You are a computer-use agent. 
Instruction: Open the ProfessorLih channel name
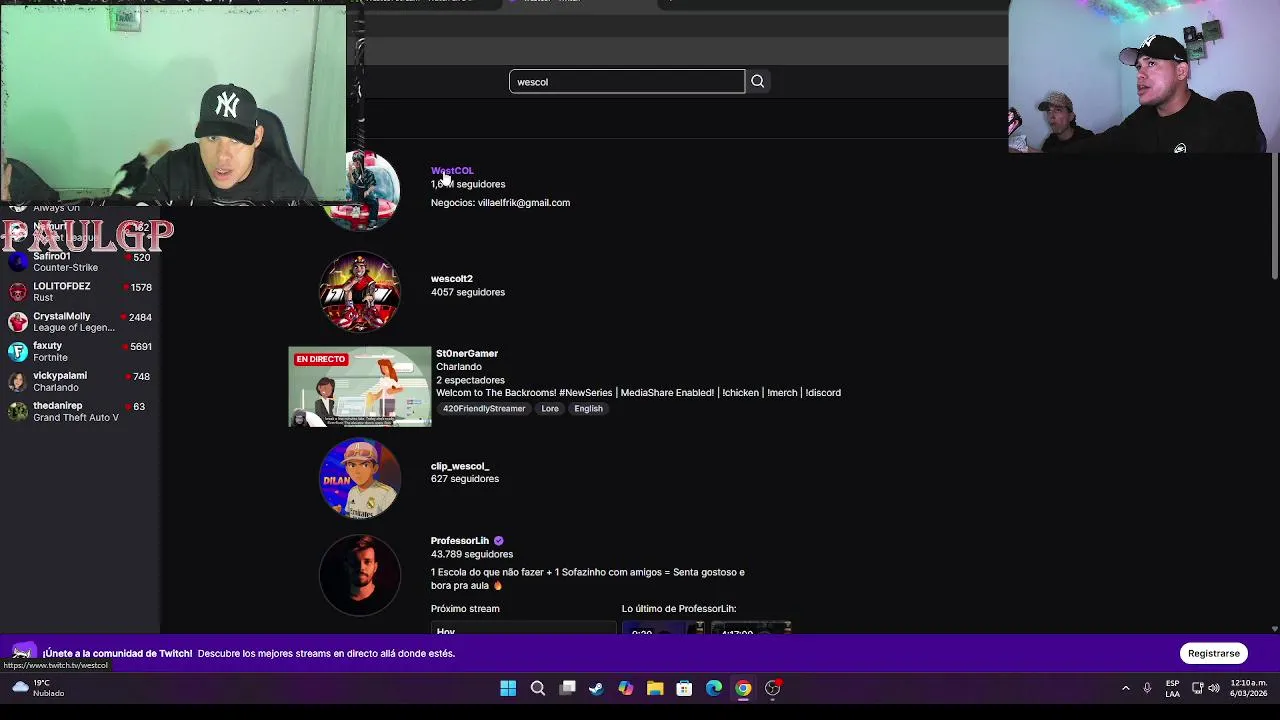click(x=460, y=541)
